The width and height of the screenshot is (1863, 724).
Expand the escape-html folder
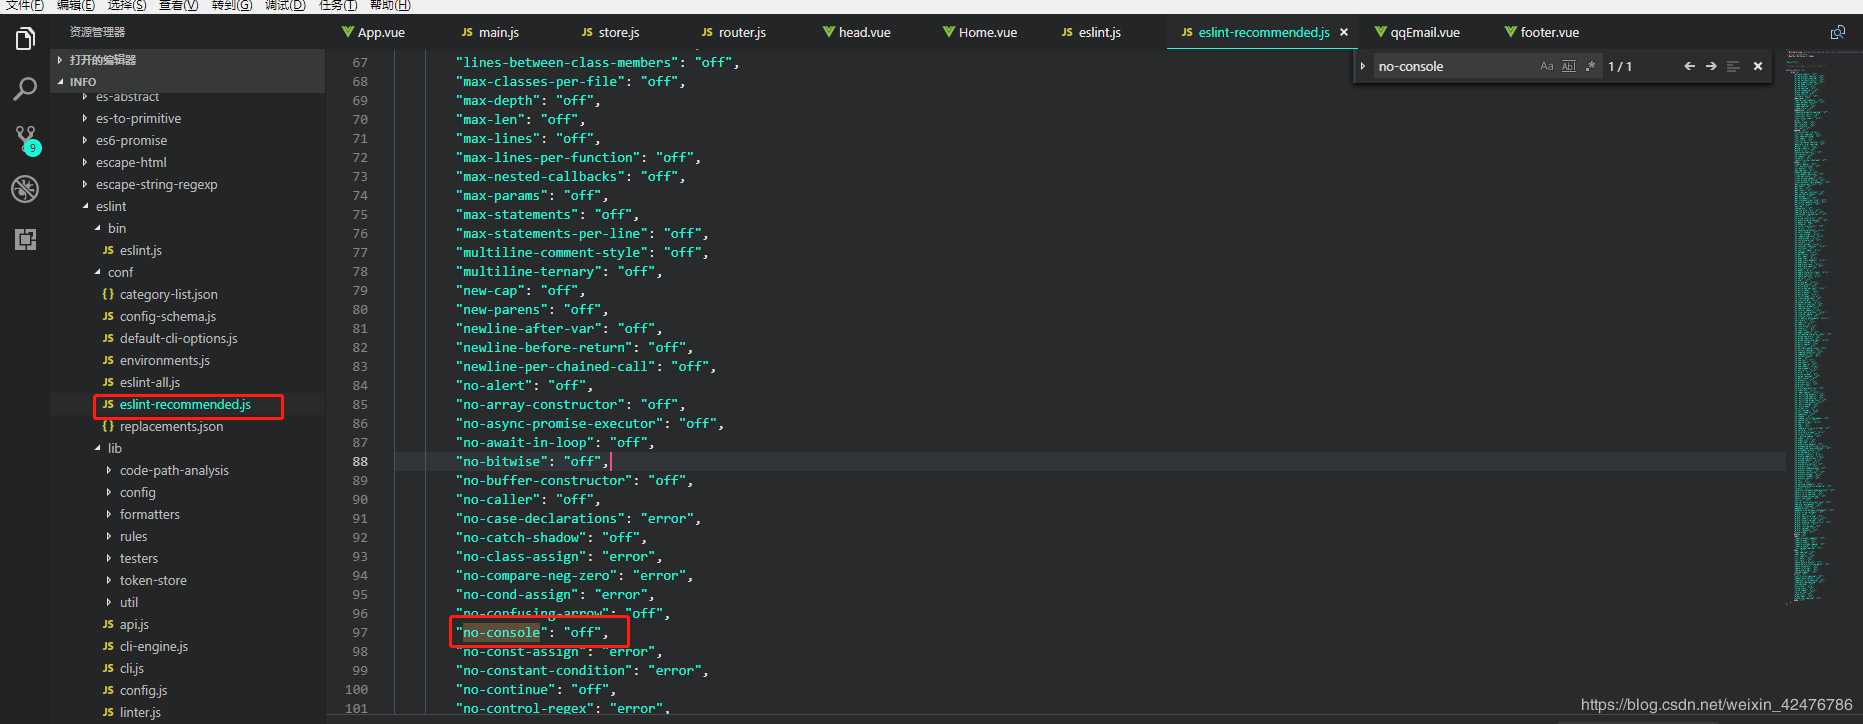coord(131,162)
